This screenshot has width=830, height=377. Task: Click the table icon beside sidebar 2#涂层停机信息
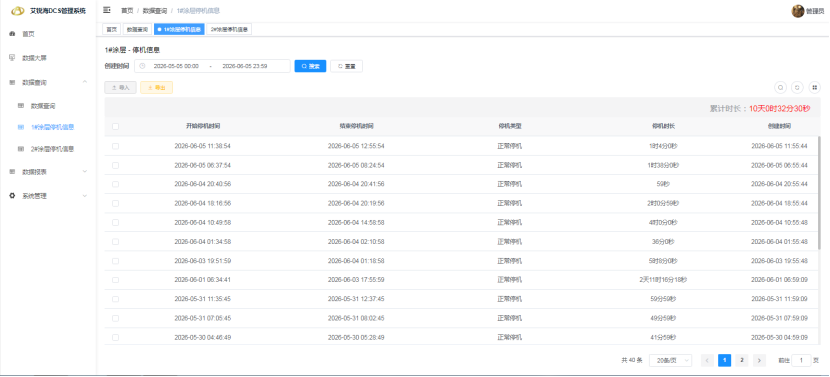click(x=21, y=149)
